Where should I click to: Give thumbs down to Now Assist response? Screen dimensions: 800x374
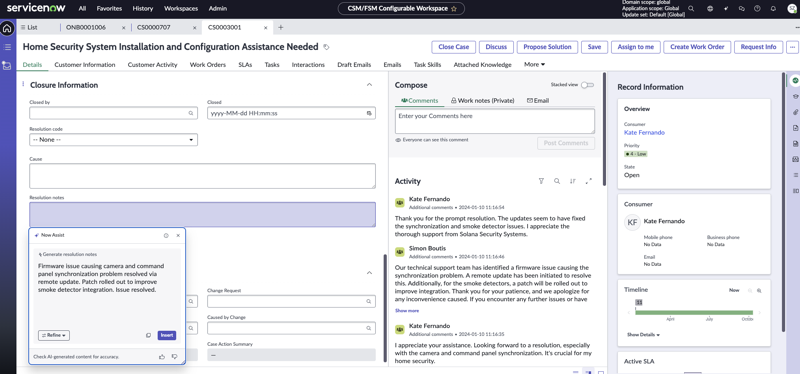coord(174,357)
